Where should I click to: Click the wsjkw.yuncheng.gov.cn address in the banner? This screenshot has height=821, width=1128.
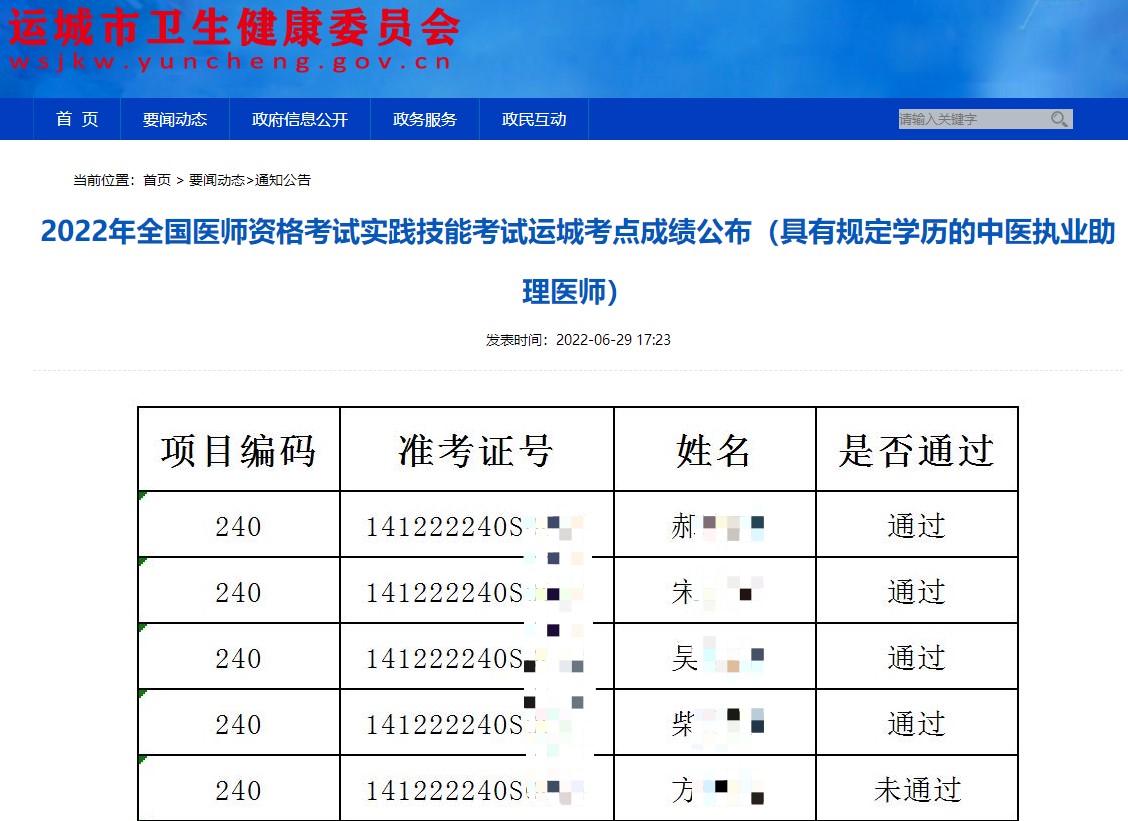tap(230, 63)
